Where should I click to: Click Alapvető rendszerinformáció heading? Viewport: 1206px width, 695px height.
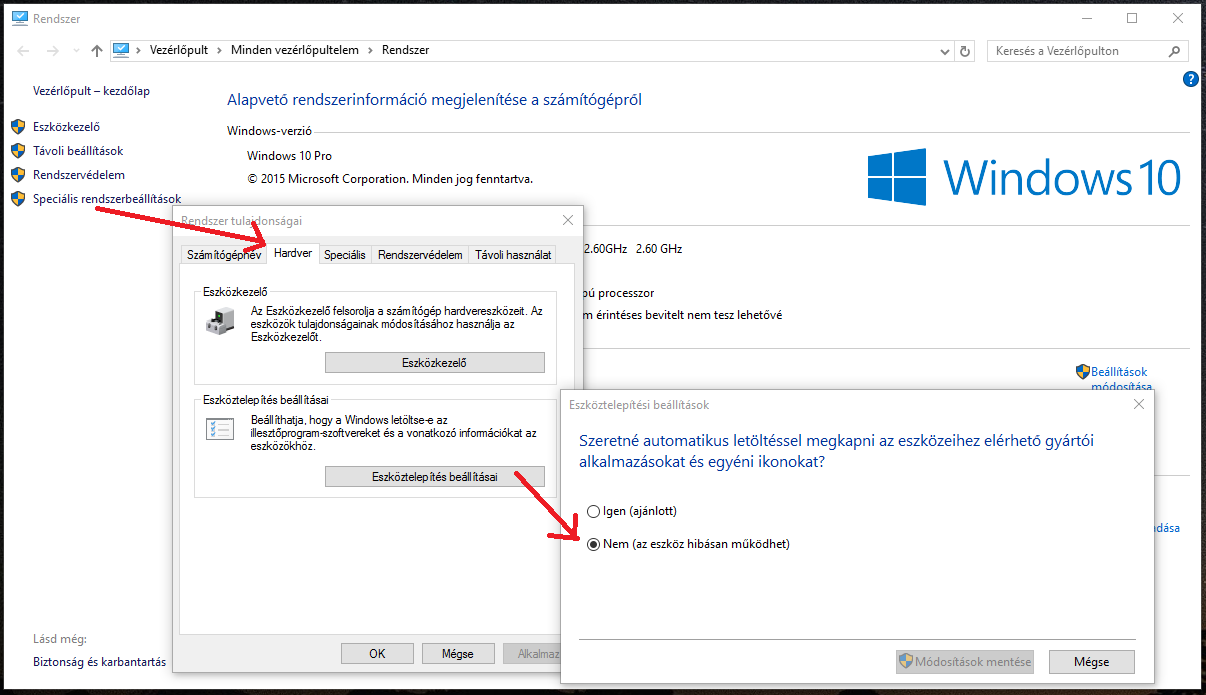click(x=434, y=100)
